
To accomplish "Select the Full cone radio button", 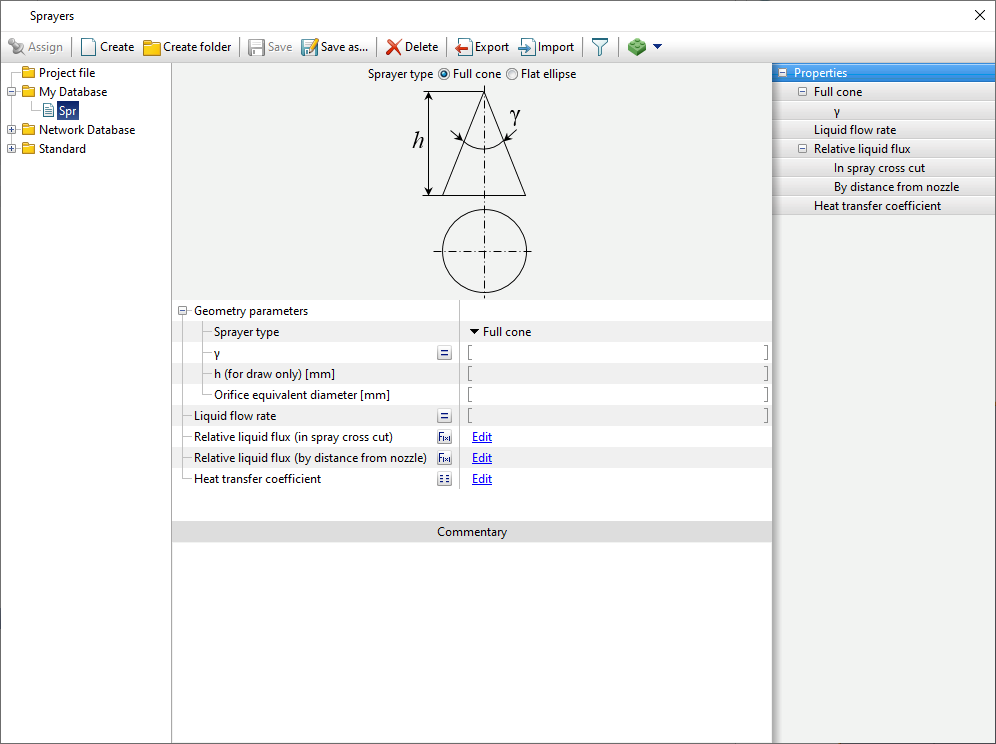I will tap(444, 74).
